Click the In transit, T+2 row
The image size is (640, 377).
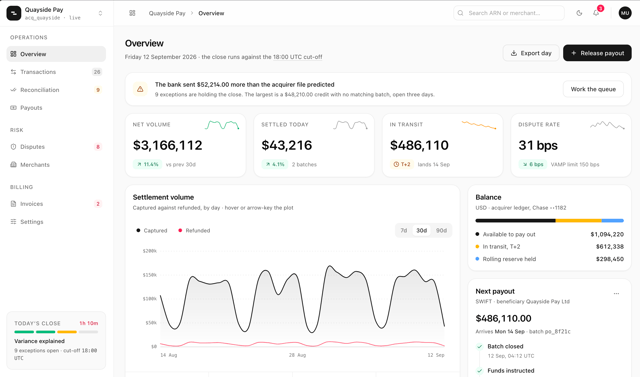pyautogui.click(x=549, y=246)
